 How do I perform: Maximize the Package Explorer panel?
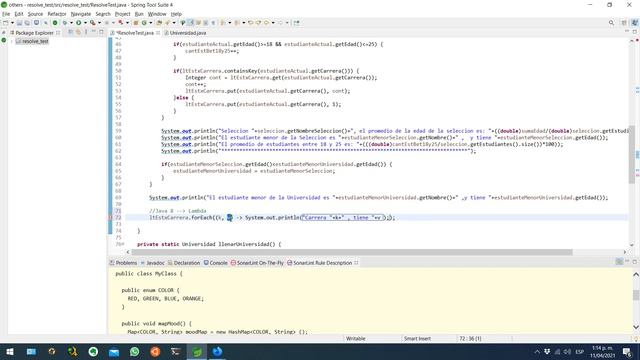pyautogui.click(x=101, y=32)
